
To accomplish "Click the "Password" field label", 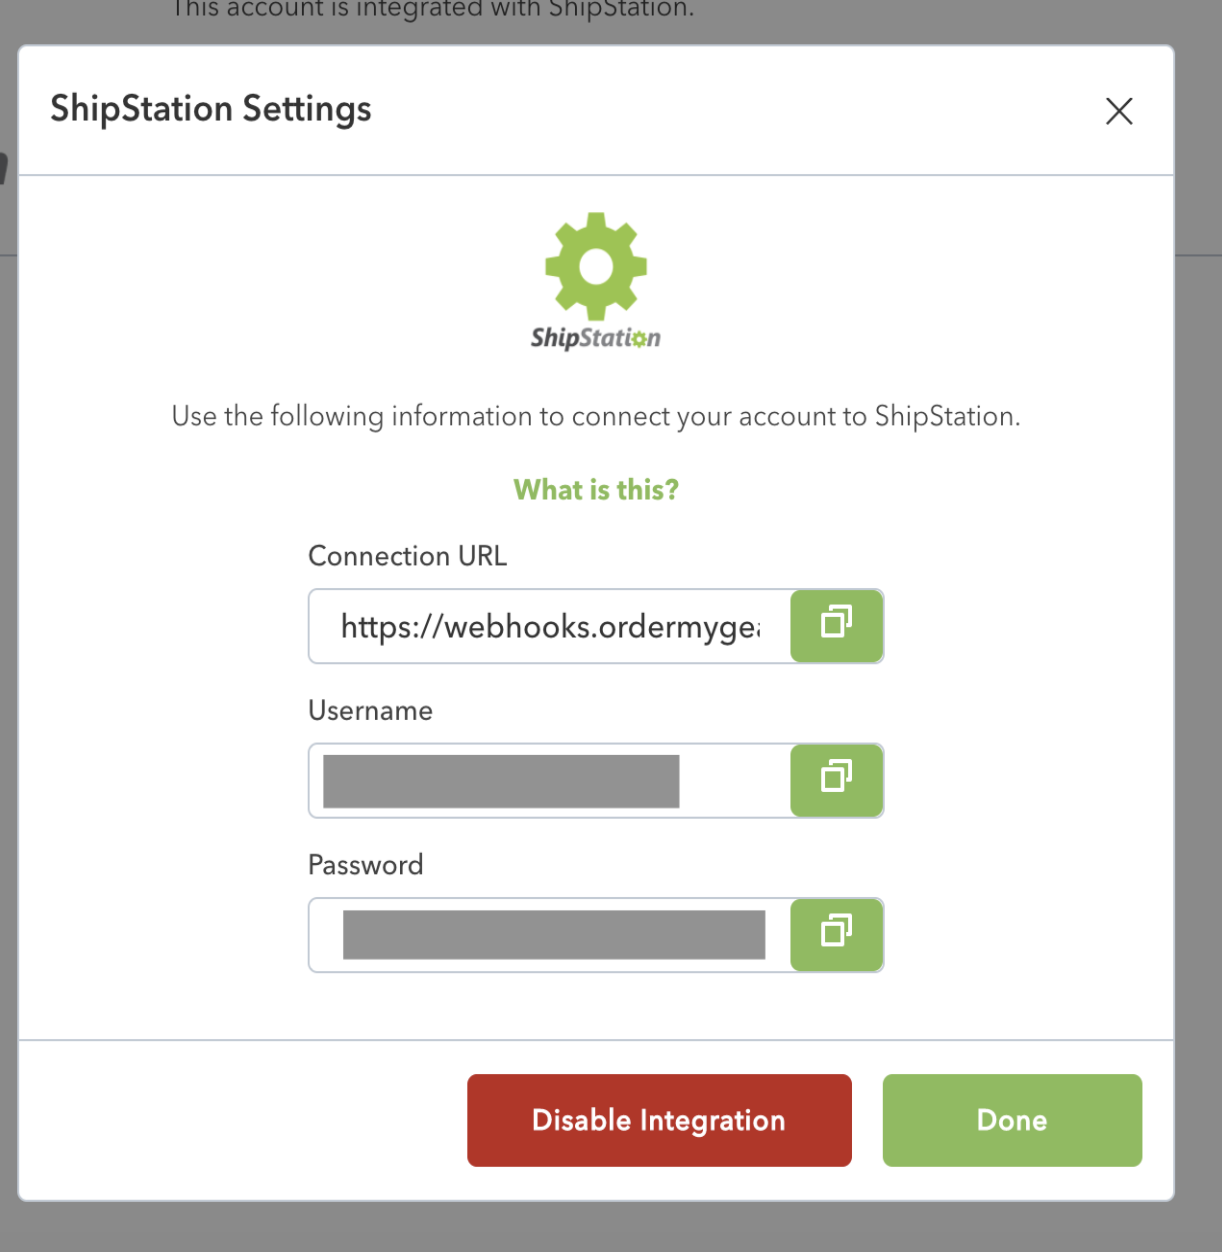I will pos(365,865).
